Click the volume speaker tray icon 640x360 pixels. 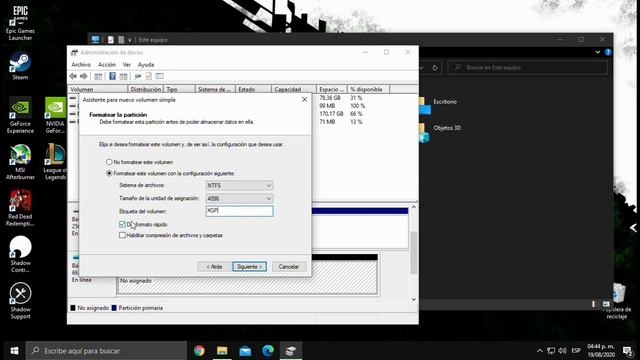click(x=562, y=351)
